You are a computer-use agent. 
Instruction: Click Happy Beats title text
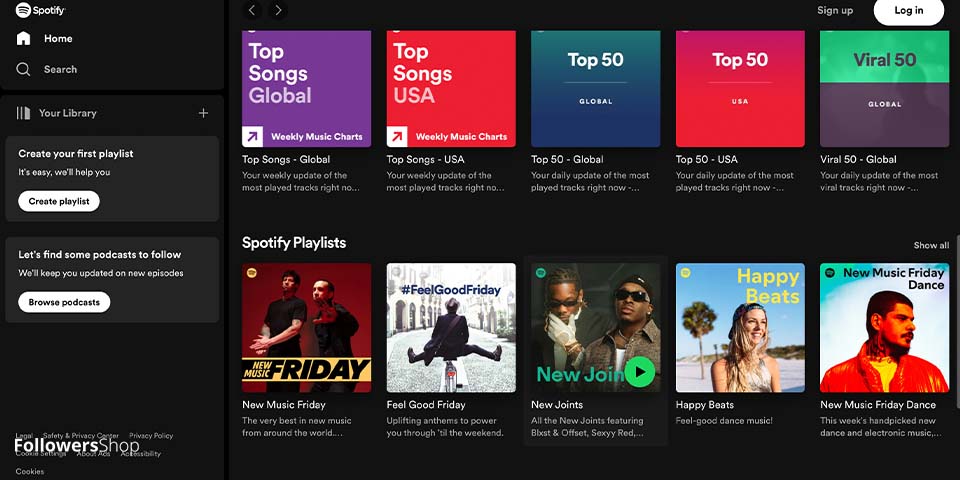(x=705, y=405)
